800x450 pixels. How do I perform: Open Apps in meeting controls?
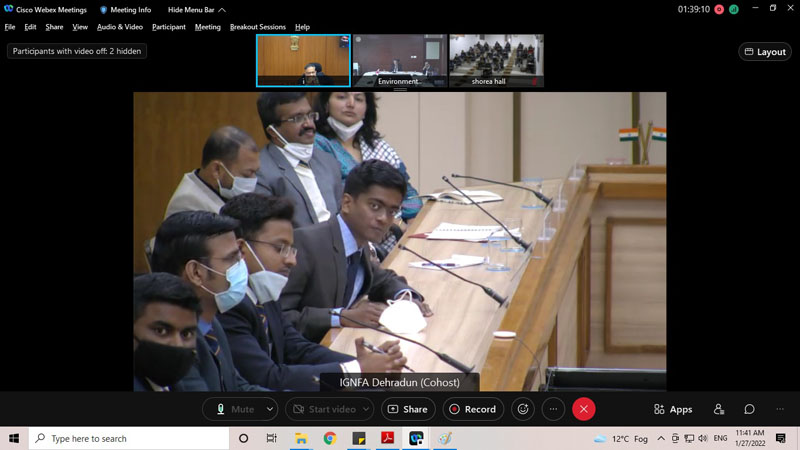click(x=673, y=409)
